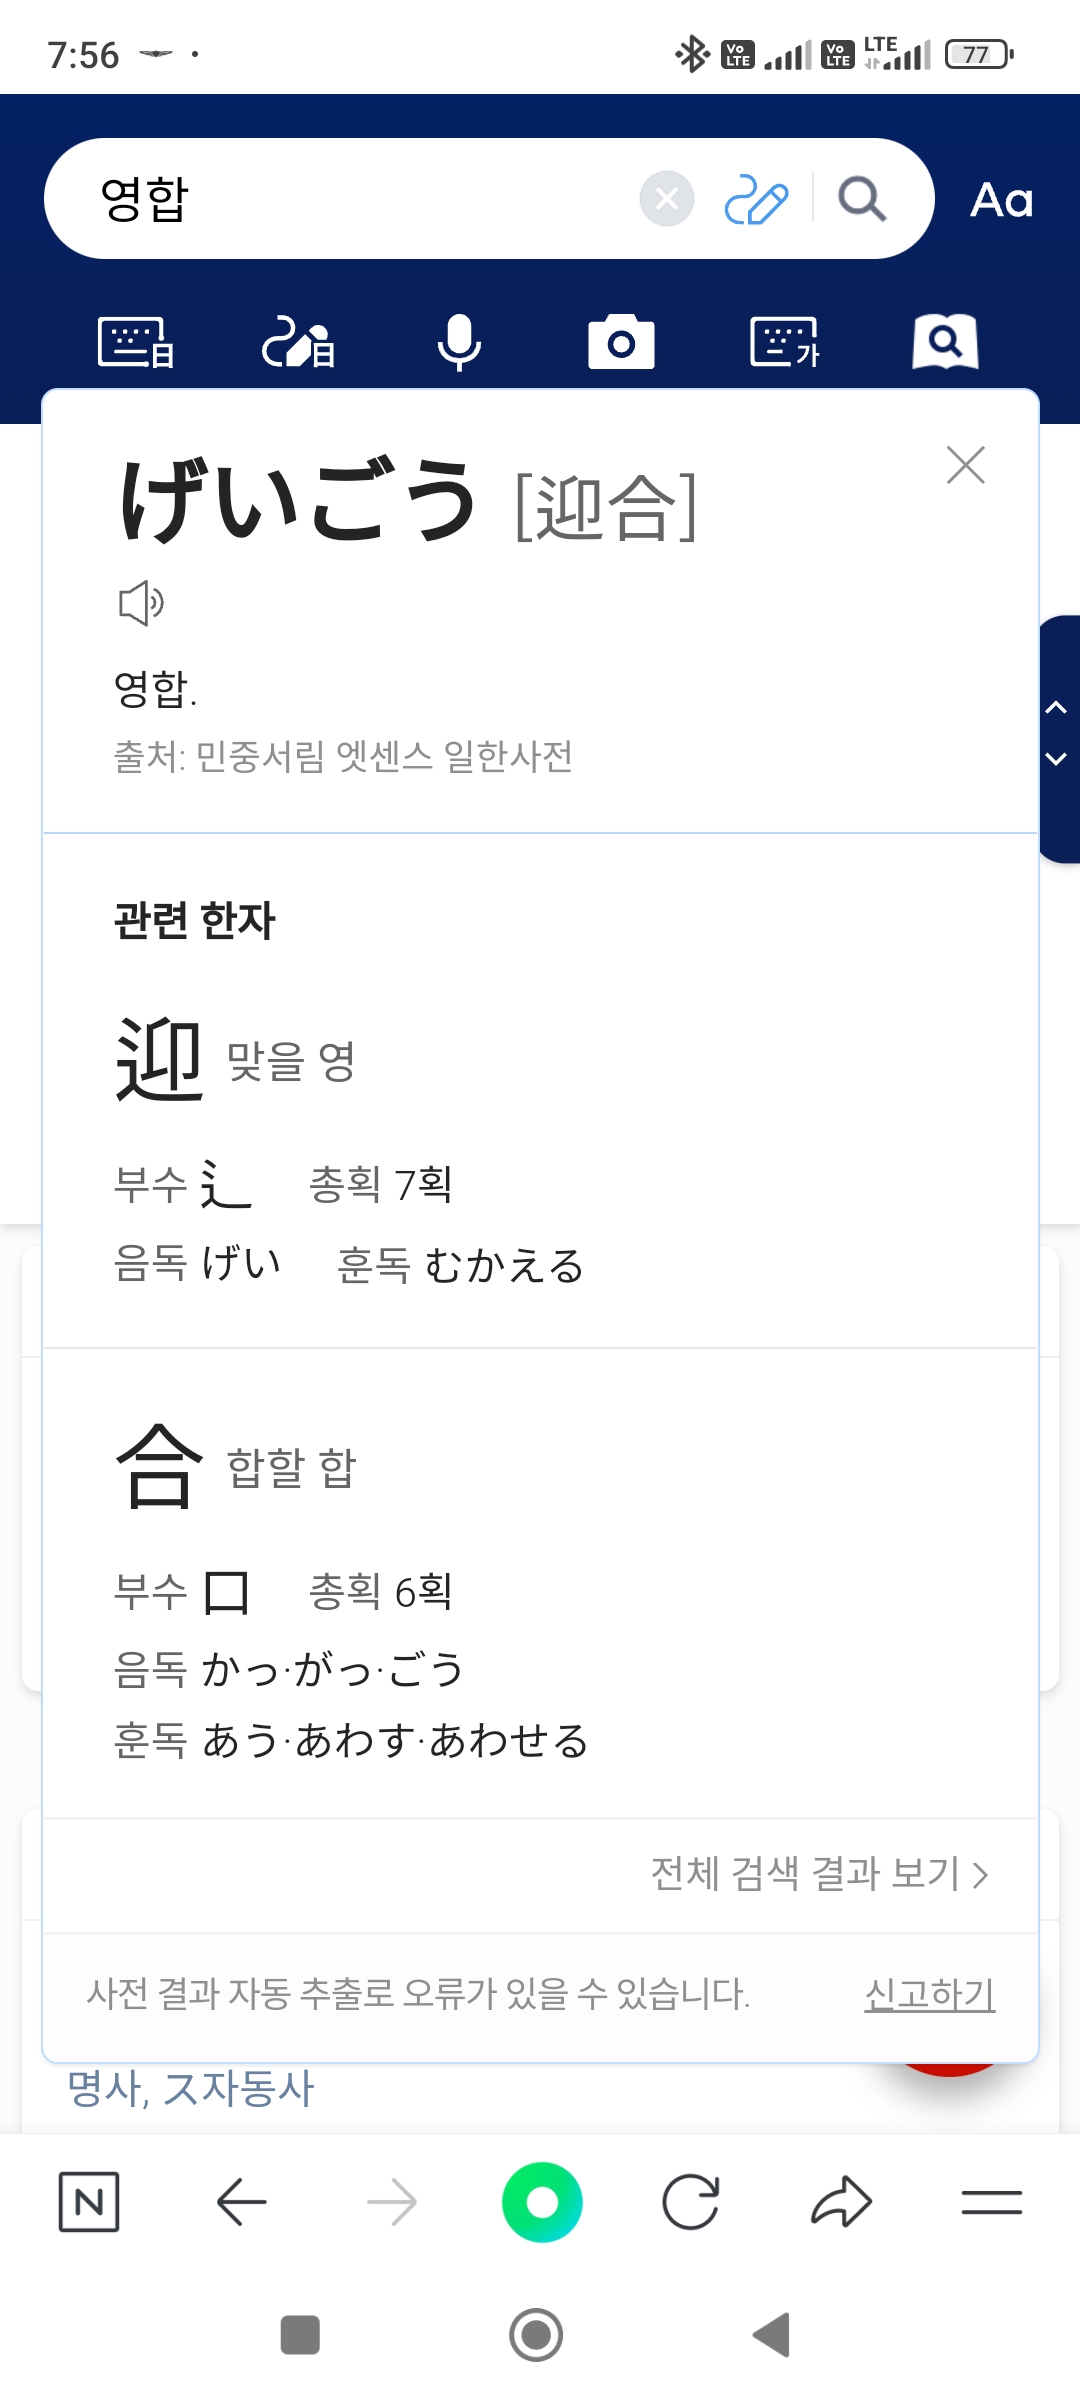Select the Korean keyboard input icon
1080x2400 pixels.
click(784, 343)
